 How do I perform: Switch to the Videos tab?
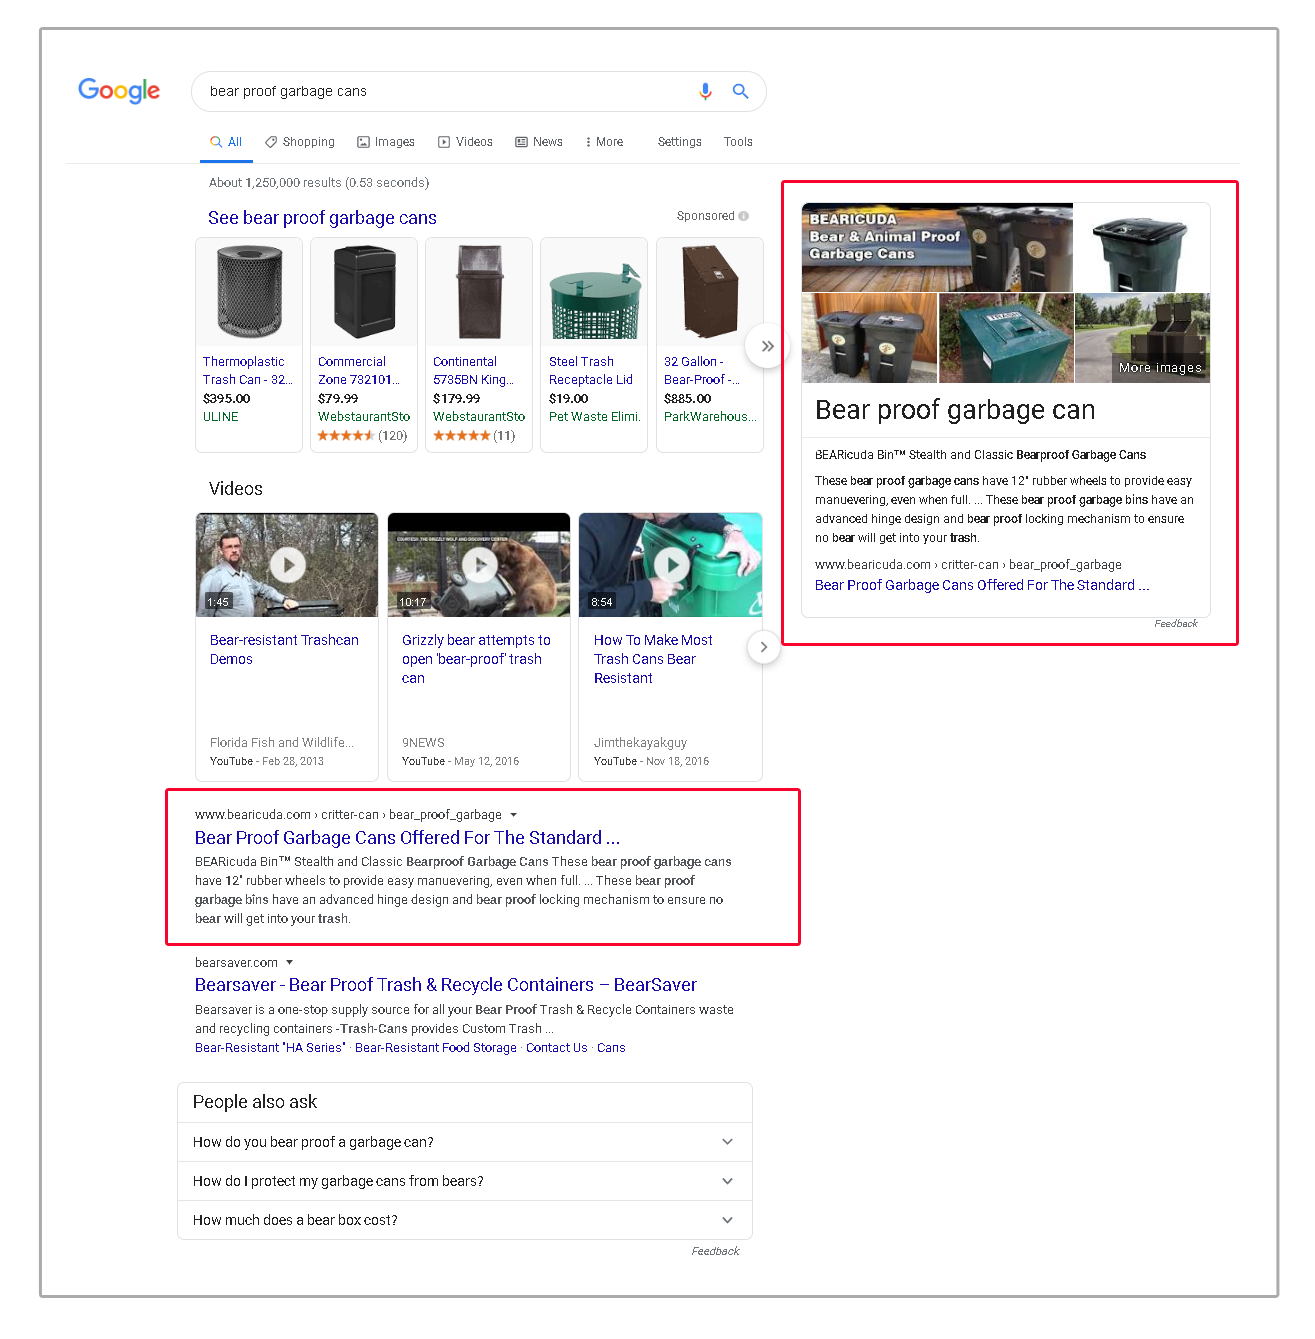[466, 142]
